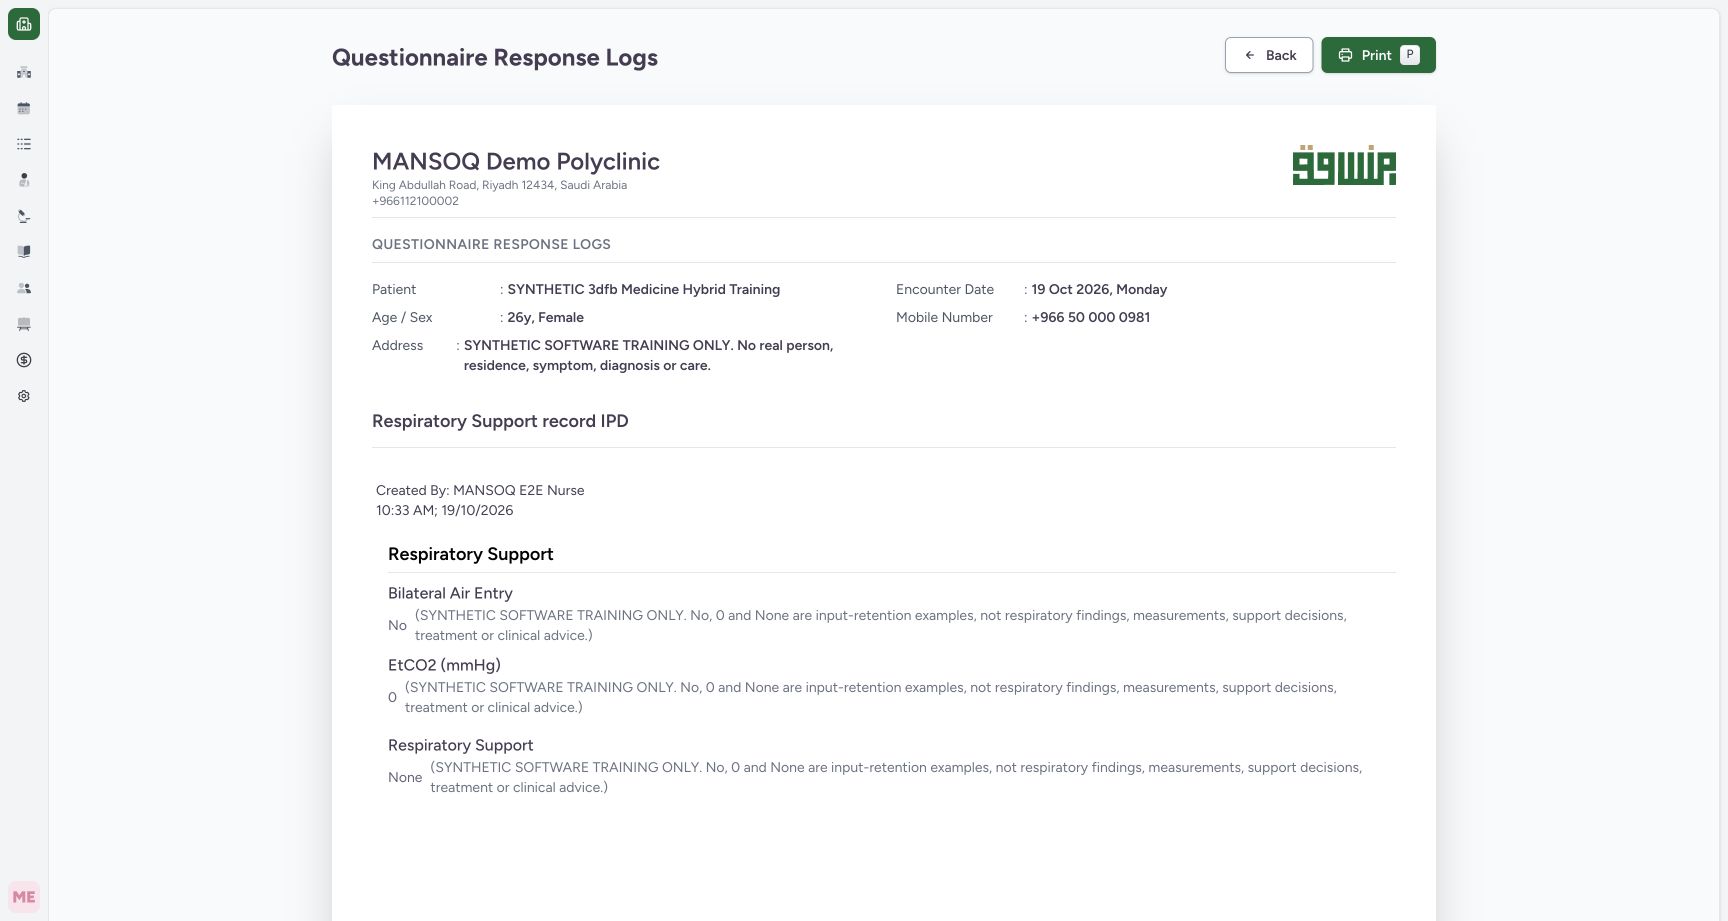Open the task list sidebar icon

point(24,144)
